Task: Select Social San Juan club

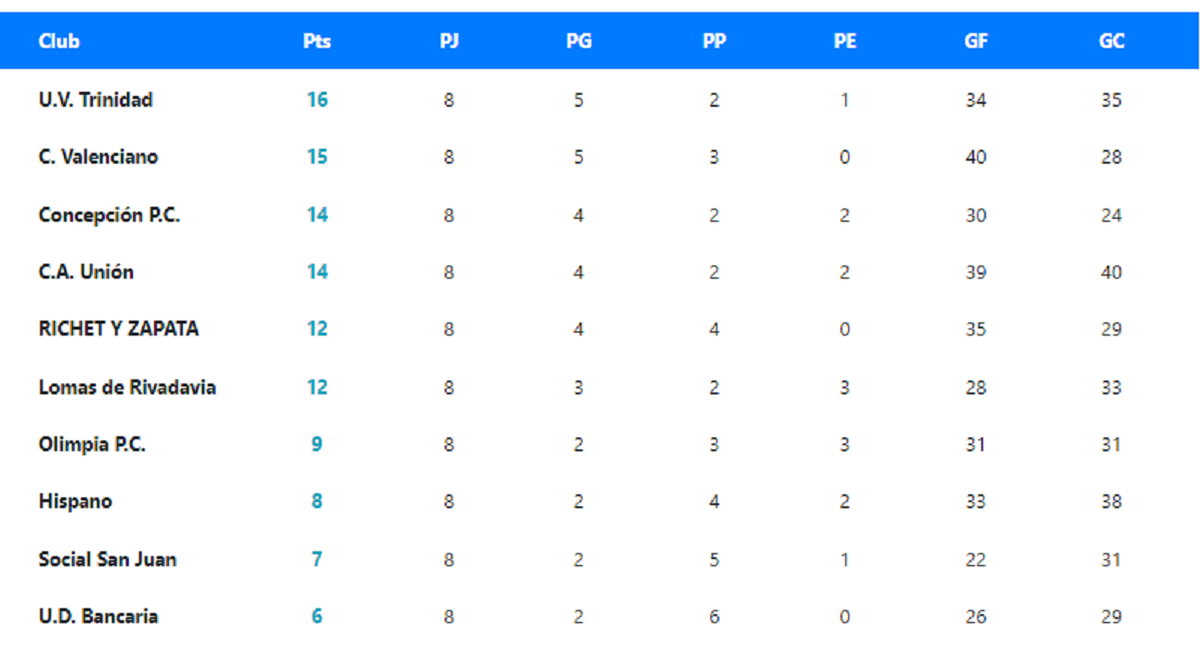Action: pyautogui.click(x=107, y=560)
